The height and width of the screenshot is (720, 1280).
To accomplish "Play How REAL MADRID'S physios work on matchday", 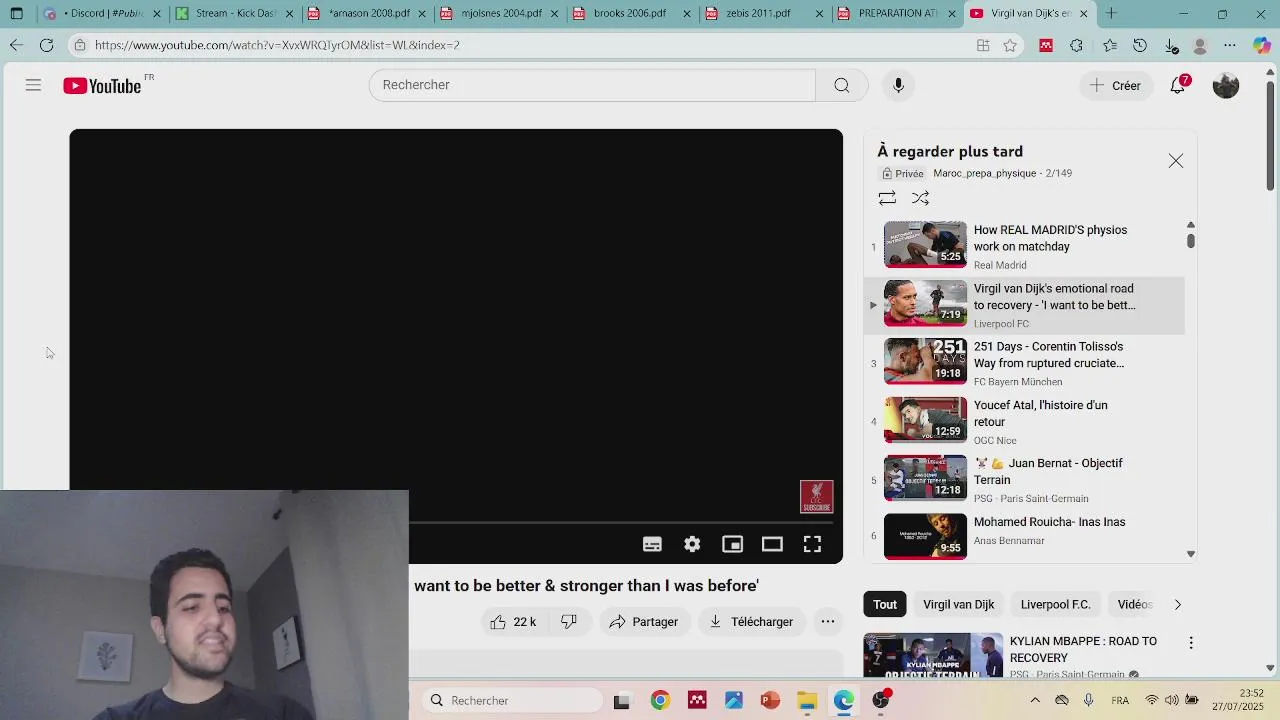I will (1024, 245).
